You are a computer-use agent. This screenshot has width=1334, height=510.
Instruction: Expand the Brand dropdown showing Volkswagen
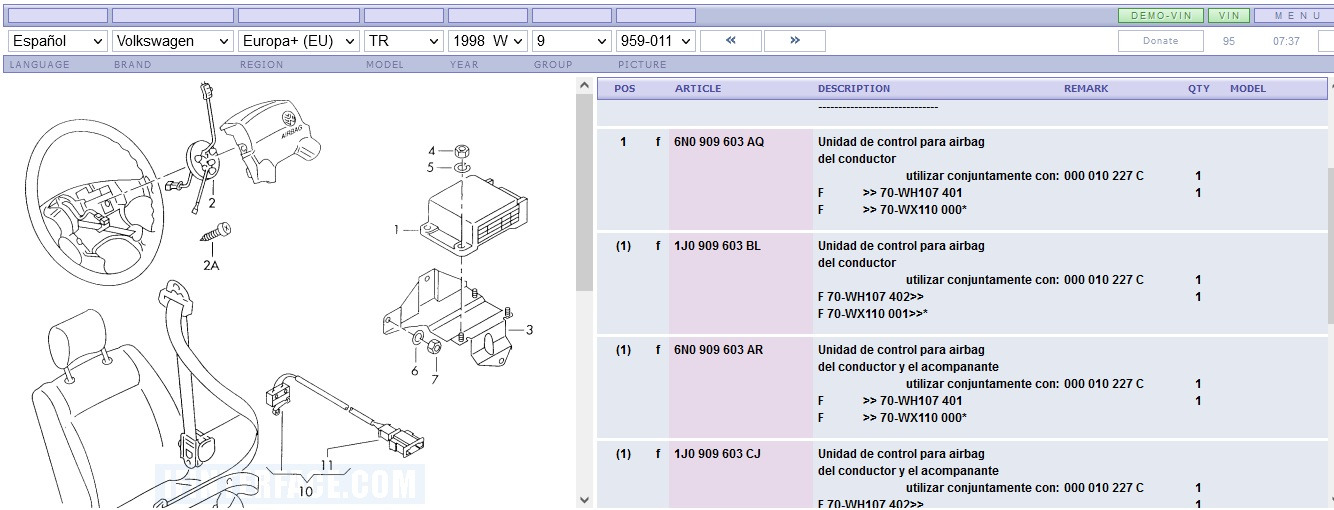click(x=172, y=41)
